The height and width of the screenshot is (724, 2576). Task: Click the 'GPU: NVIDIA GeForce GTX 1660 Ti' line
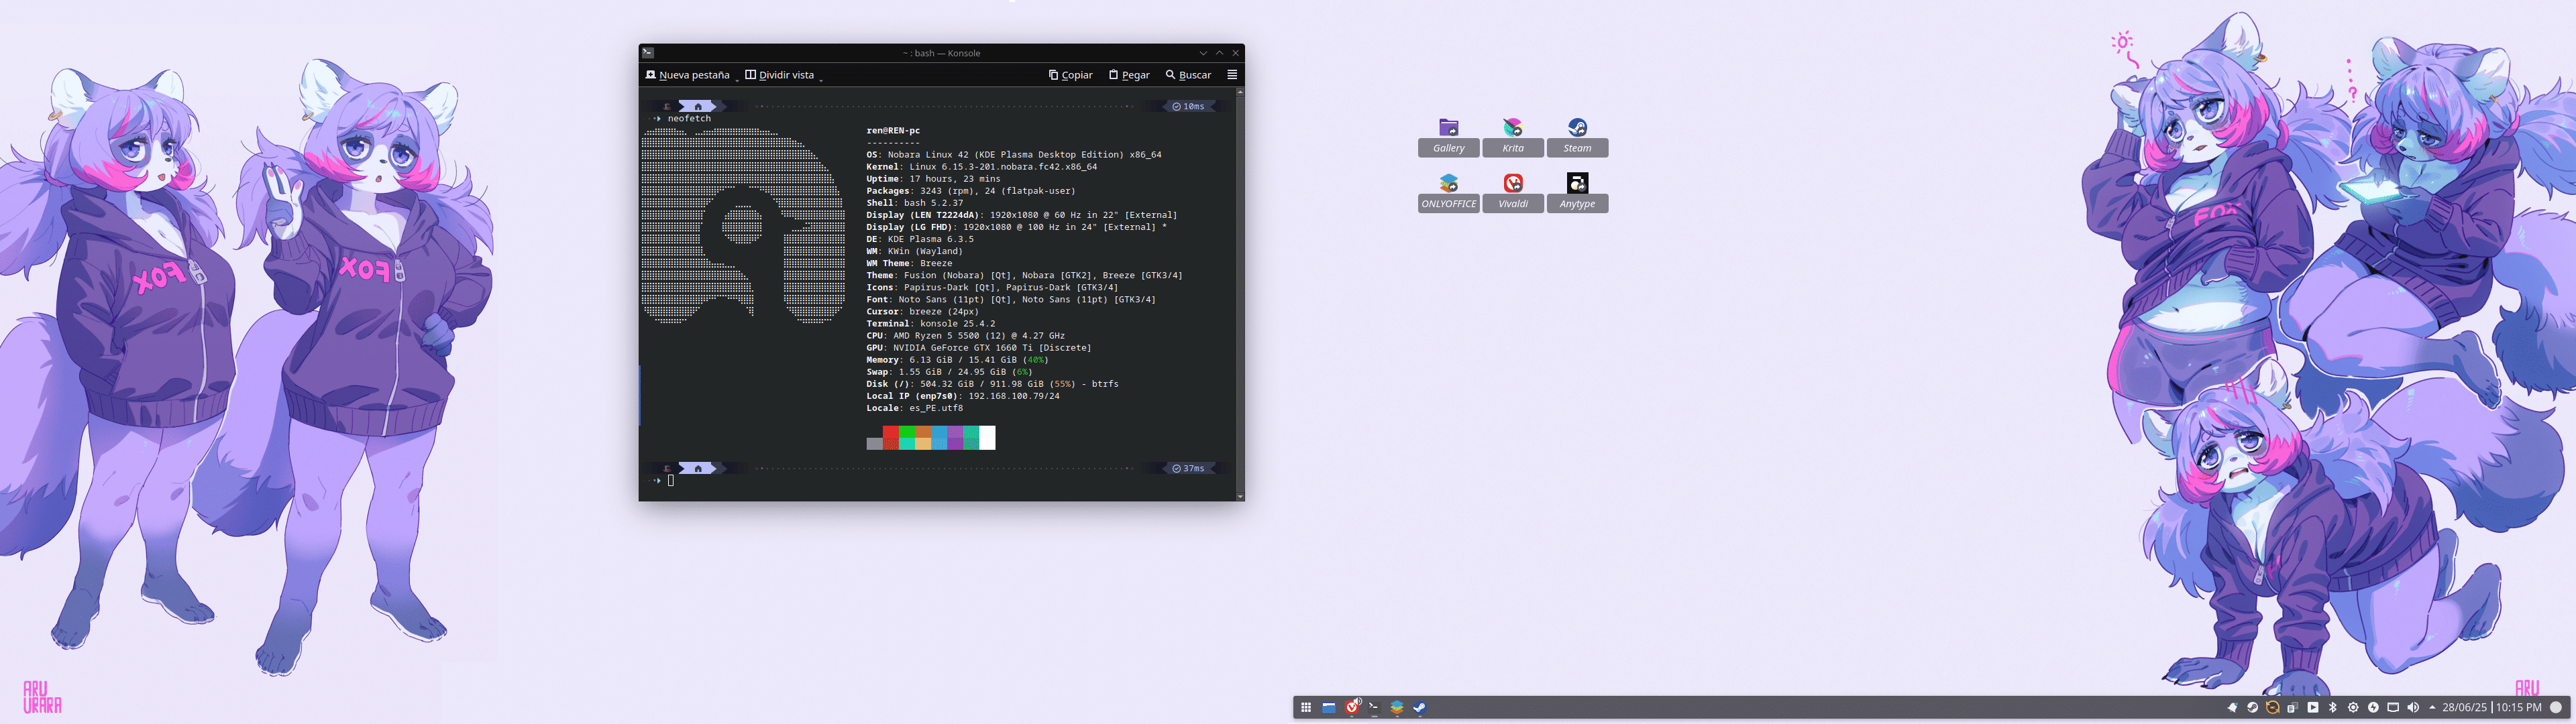click(x=978, y=348)
